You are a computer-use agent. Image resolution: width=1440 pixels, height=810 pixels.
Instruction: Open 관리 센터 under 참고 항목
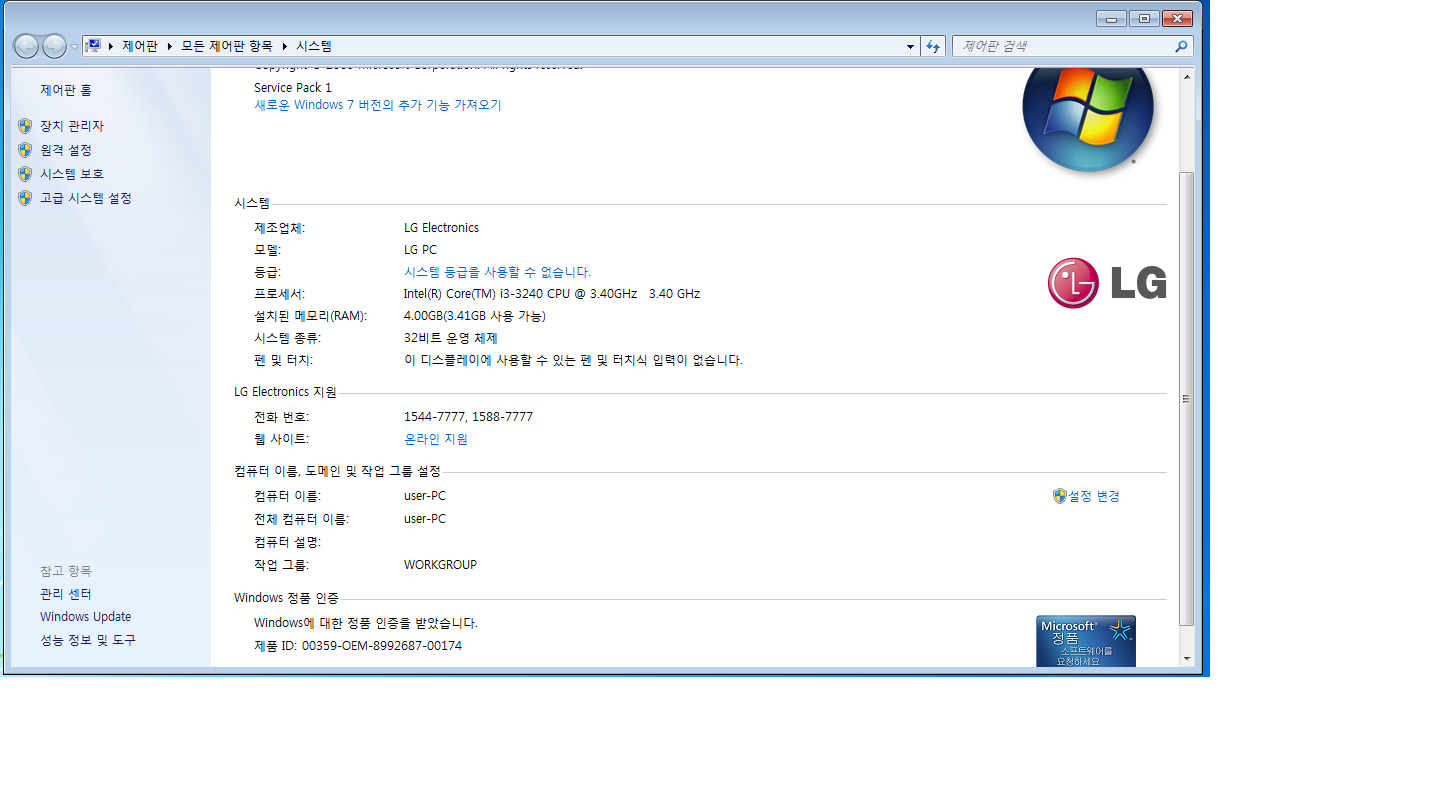click(x=66, y=594)
